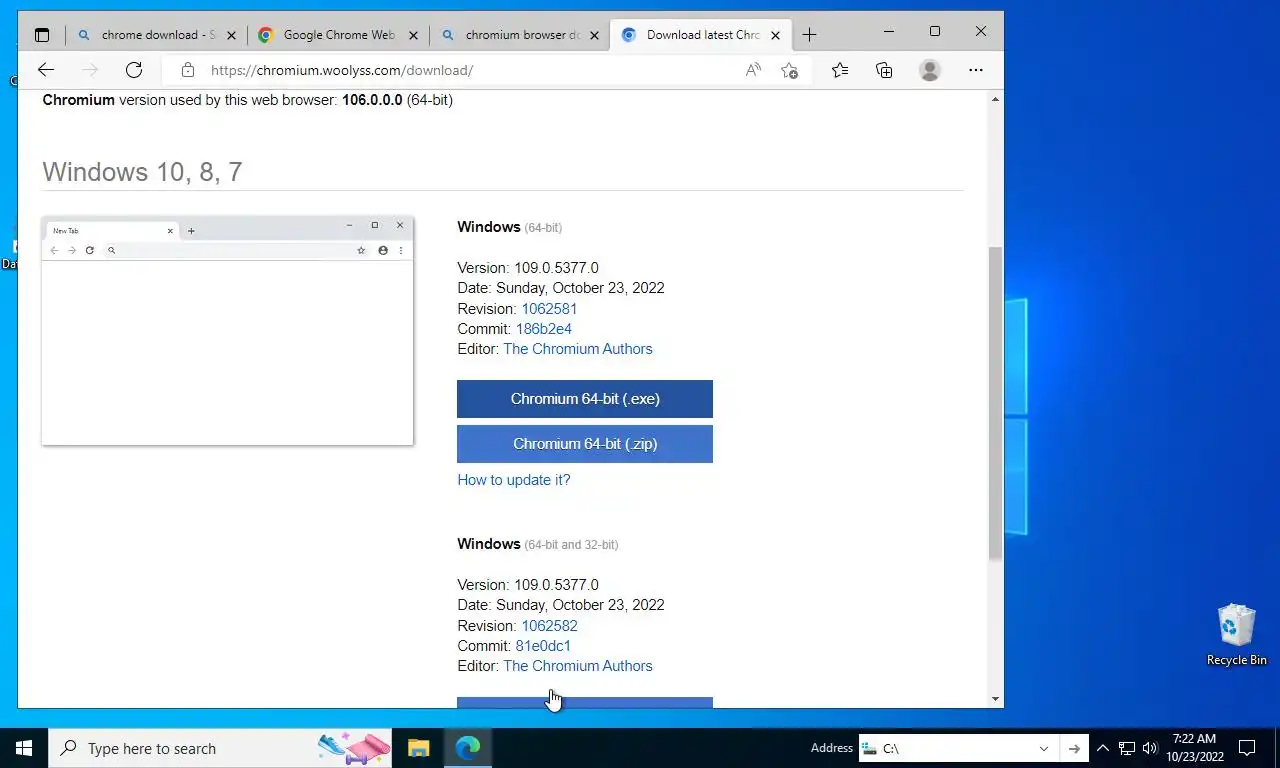Open Chromium Authors link under 64-bit and 32-bit
The image size is (1280, 768).
click(x=578, y=666)
